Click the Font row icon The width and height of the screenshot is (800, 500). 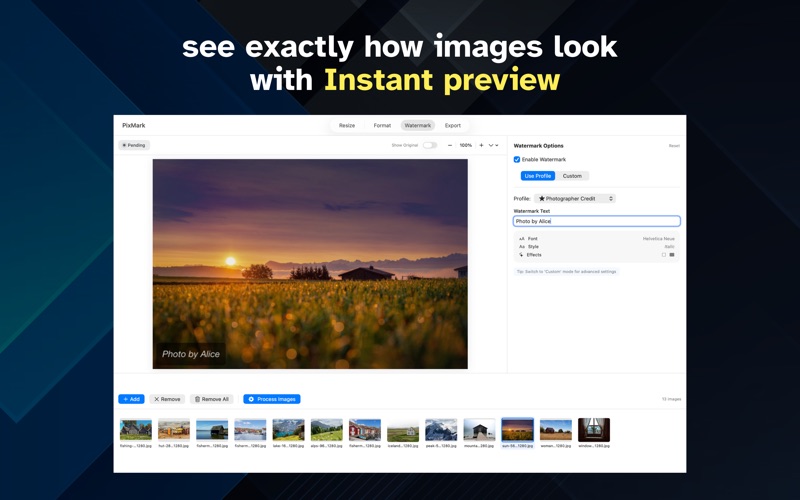point(521,239)
